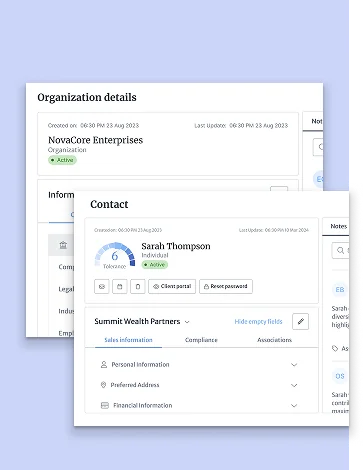Viewport: 363px width, 470px height.
Task: Click the clipboard icon button in the Contact card
Action: [x=138, y=286]
